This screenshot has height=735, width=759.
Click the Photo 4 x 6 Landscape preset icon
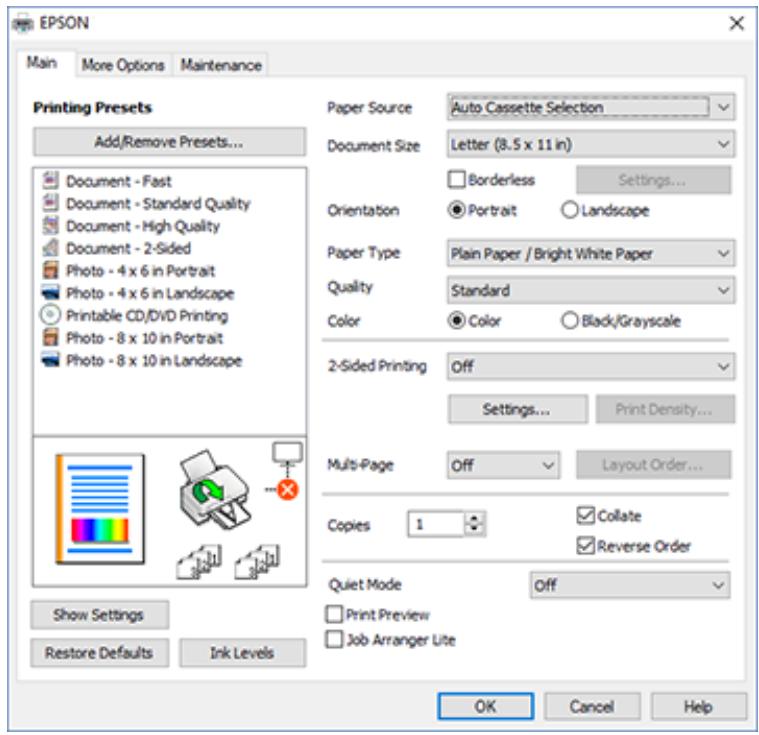pyautogui.click(x=50, y=292)
